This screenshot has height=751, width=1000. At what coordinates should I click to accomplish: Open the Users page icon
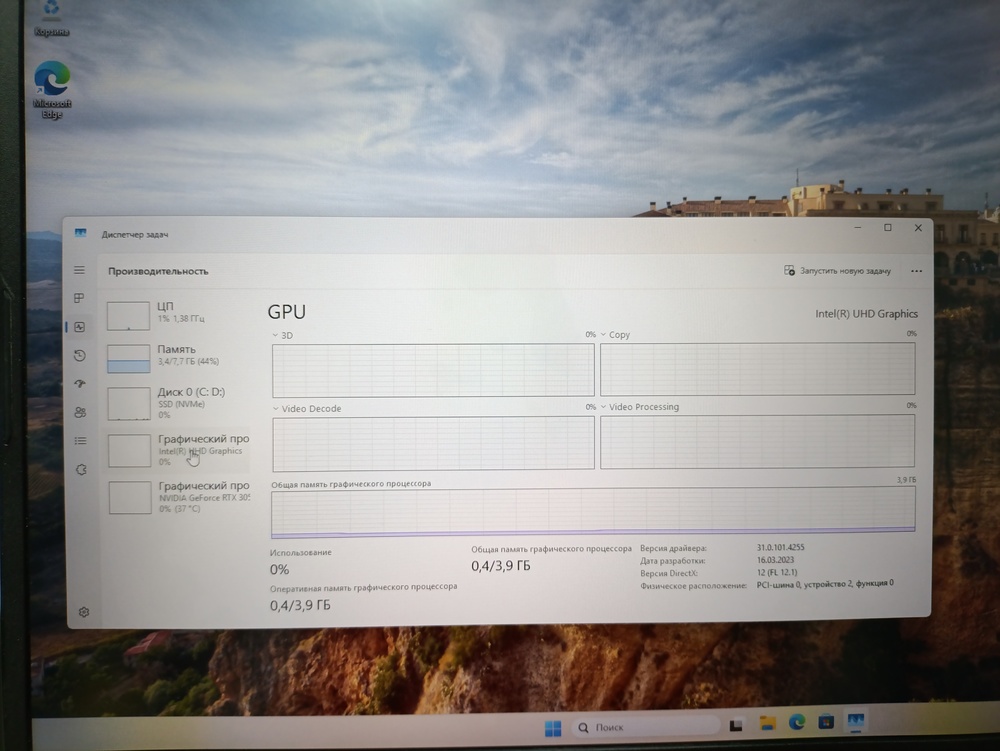pos(80,412)
